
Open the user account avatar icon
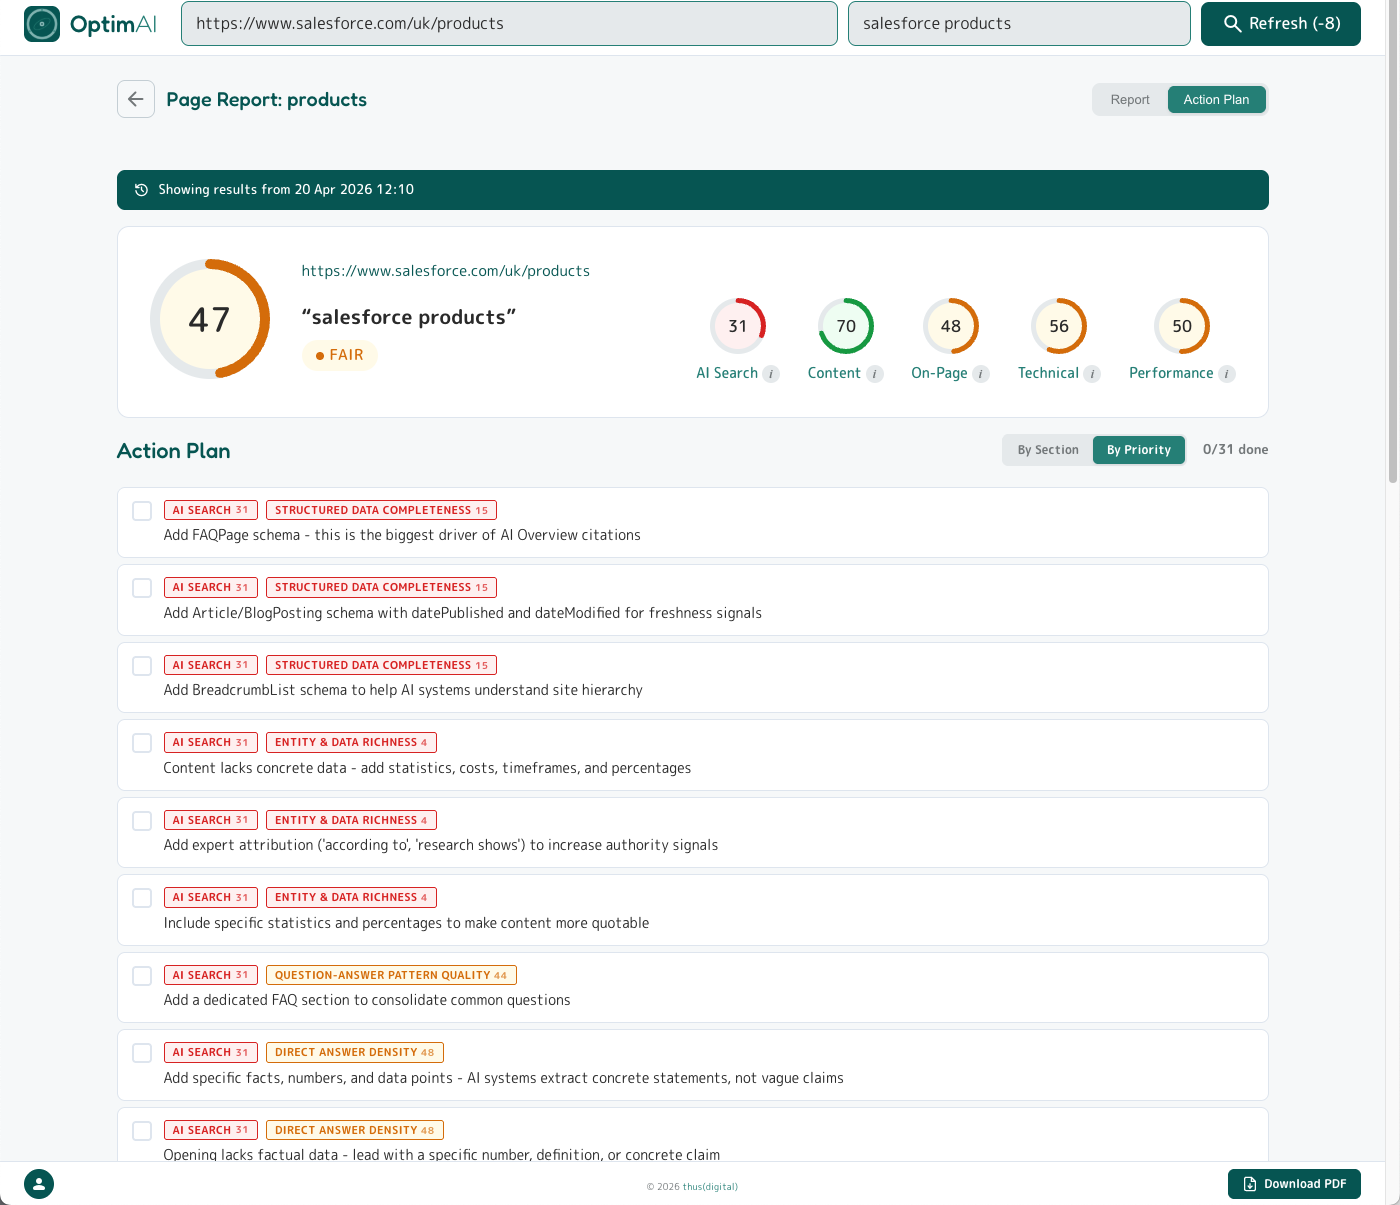click(x=39, y=1184)
